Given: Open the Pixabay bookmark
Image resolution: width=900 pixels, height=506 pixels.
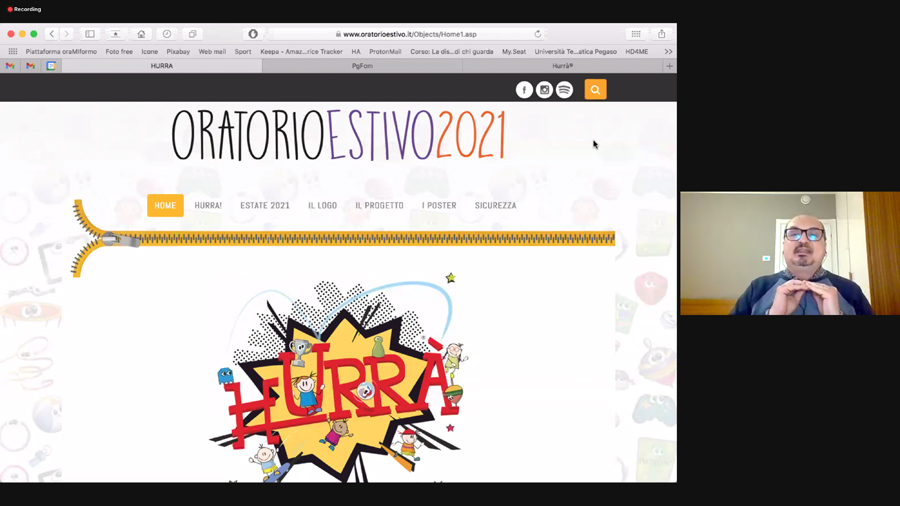Looking at the screenshot, I should tap(178, 52).
